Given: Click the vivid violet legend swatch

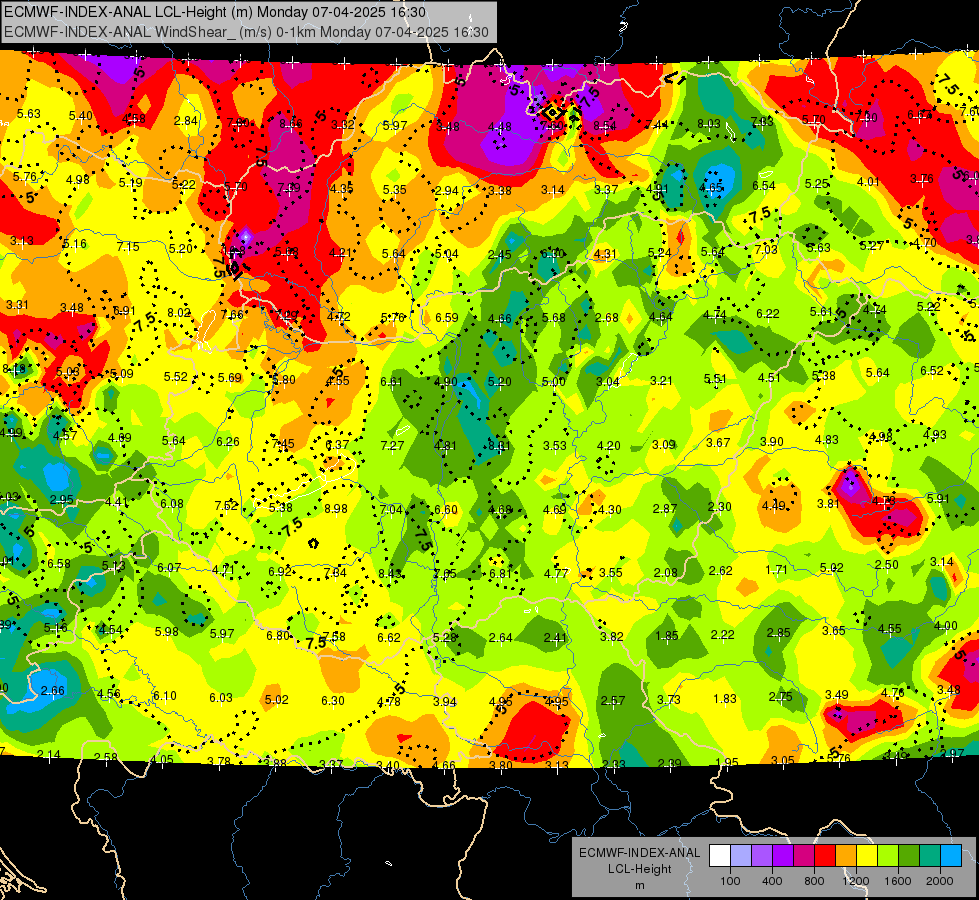Looking at the screenshot, I should [x=783, y=856].
